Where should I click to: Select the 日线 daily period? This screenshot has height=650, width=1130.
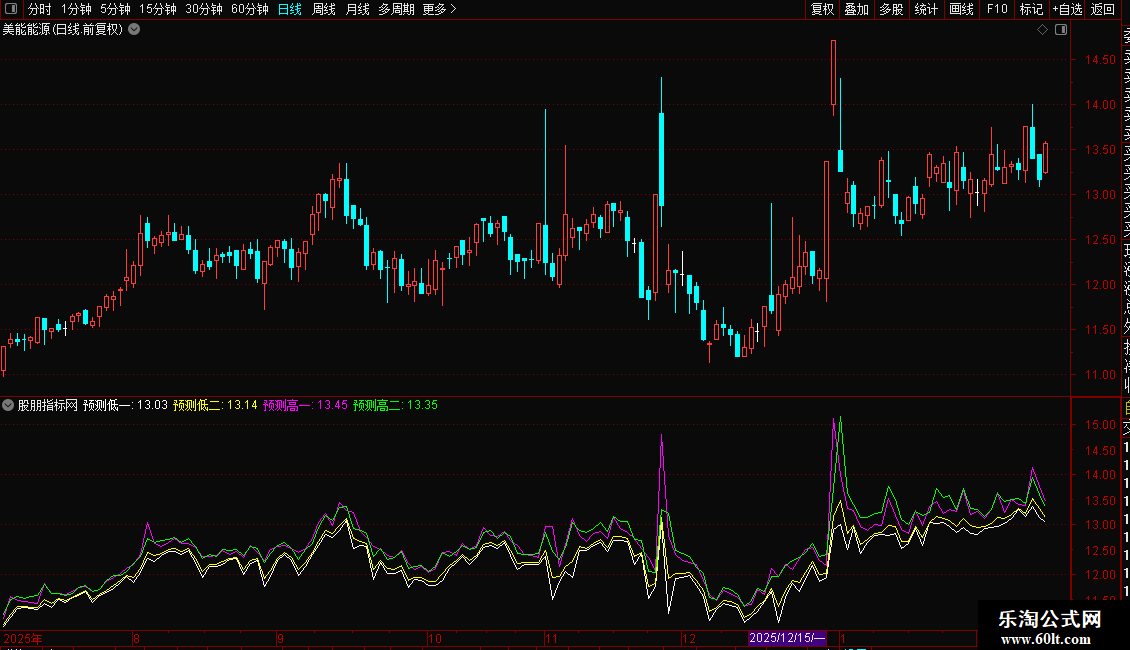(290, 9)
